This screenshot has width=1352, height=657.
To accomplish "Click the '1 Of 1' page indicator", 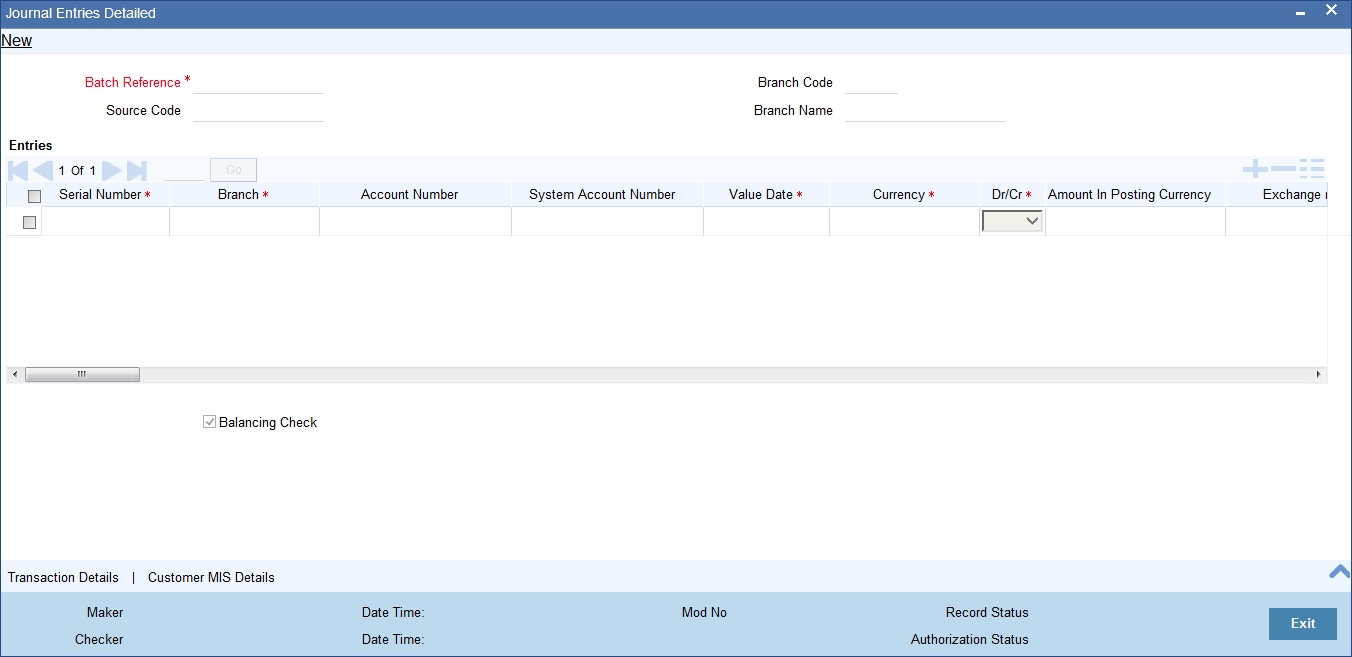I will tap(77, 171).
